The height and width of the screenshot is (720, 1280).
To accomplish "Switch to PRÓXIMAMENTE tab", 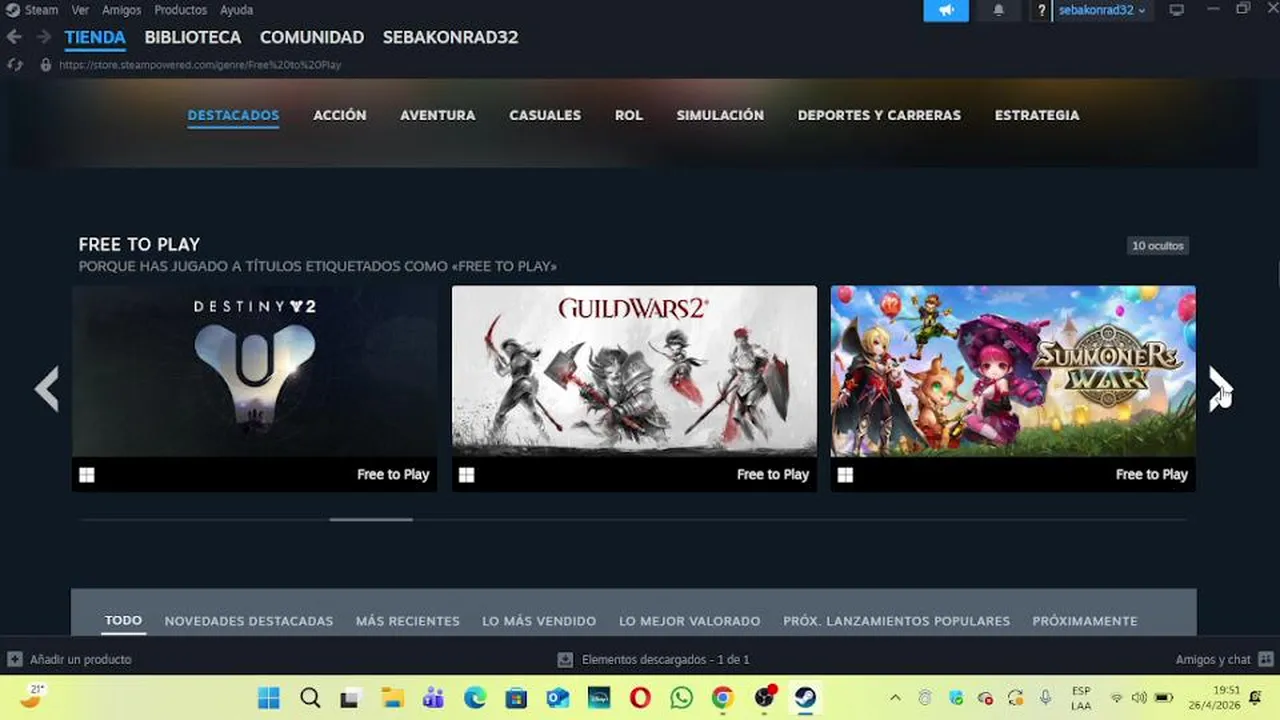I will coord(1085,621).
